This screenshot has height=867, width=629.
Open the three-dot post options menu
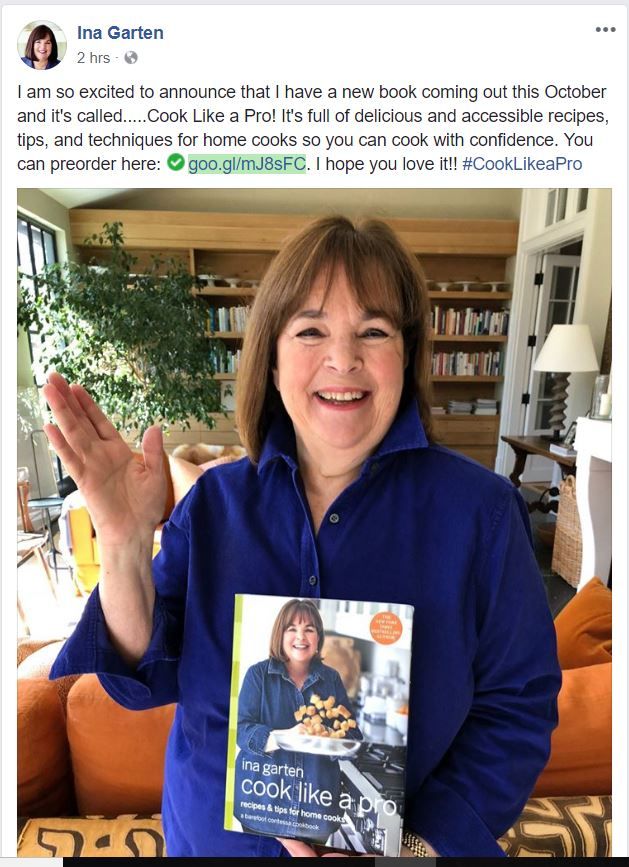(x=605, y=30)
